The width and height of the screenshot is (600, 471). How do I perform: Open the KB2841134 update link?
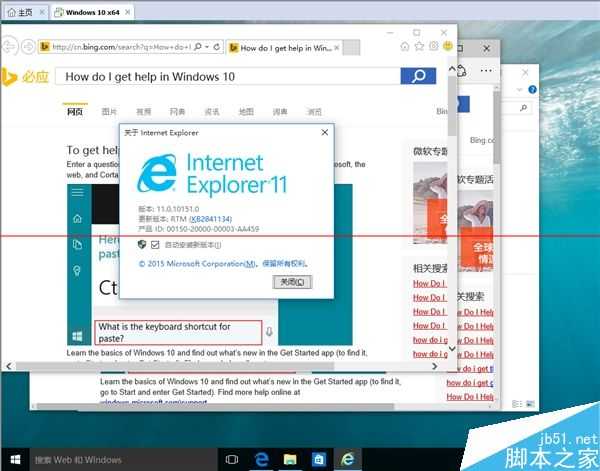point(210,219)
